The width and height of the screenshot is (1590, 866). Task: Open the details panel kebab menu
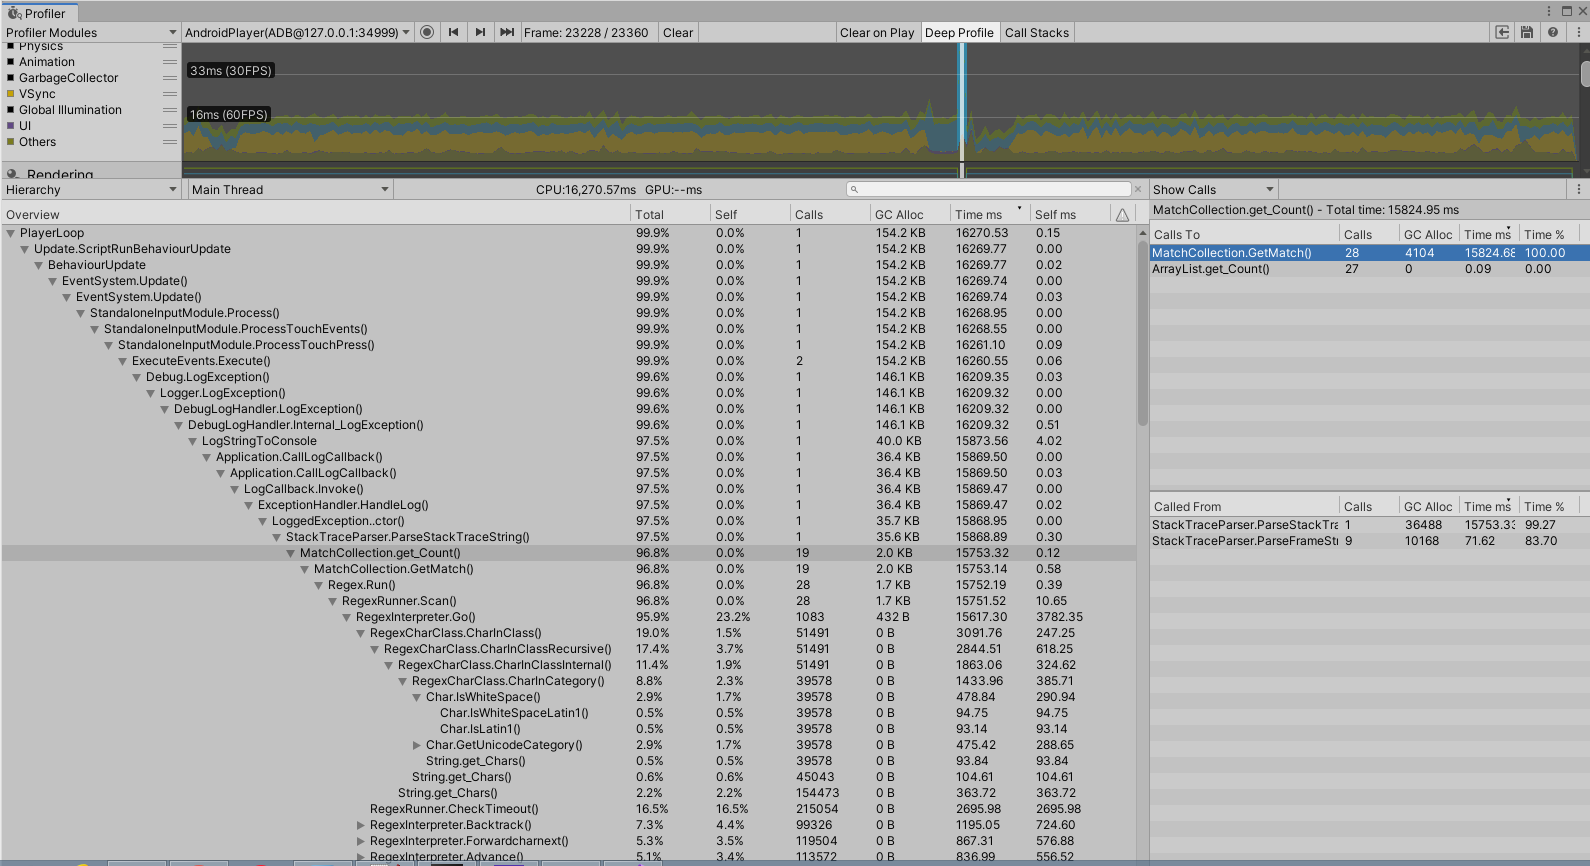1579,189
